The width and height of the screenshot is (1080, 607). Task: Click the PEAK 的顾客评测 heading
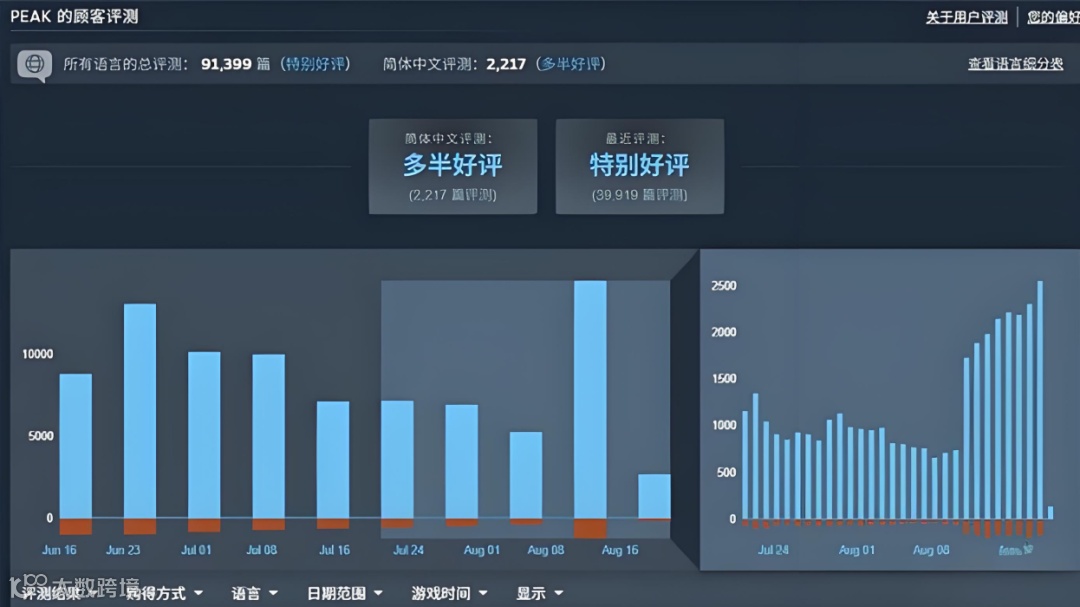(x=74, y=17)
